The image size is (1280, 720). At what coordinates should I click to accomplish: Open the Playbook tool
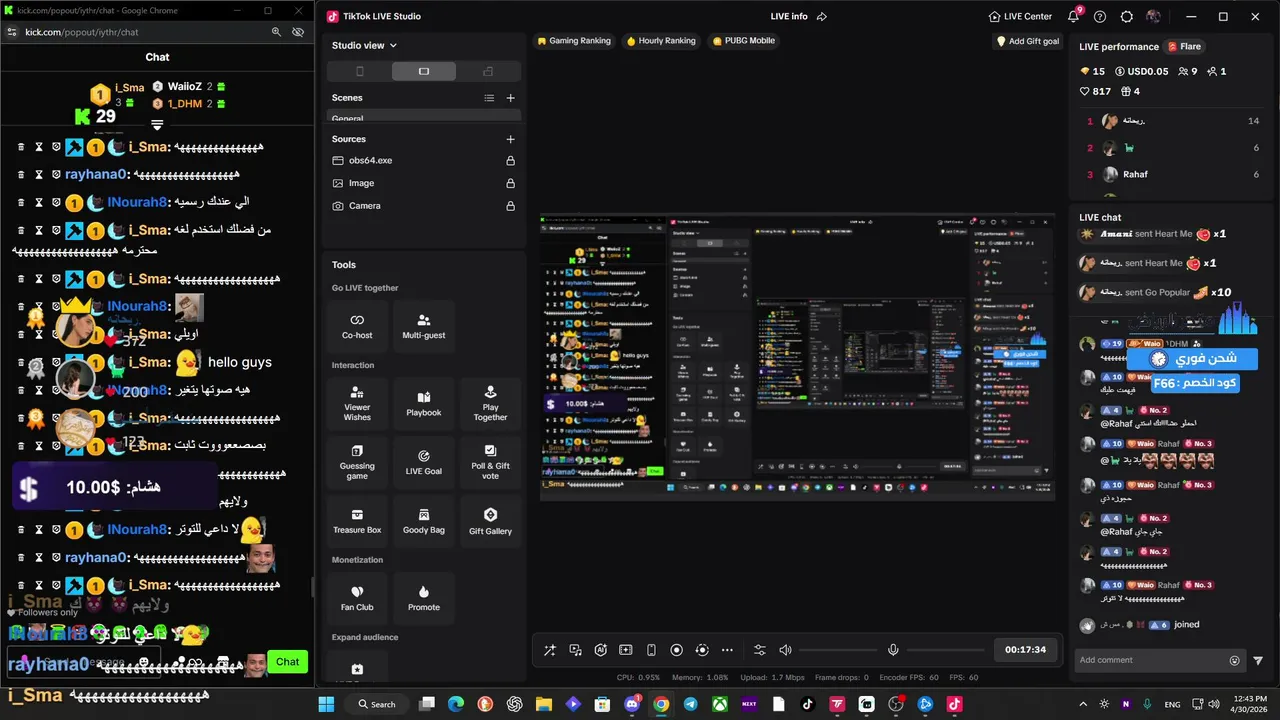tap(424, 404)
